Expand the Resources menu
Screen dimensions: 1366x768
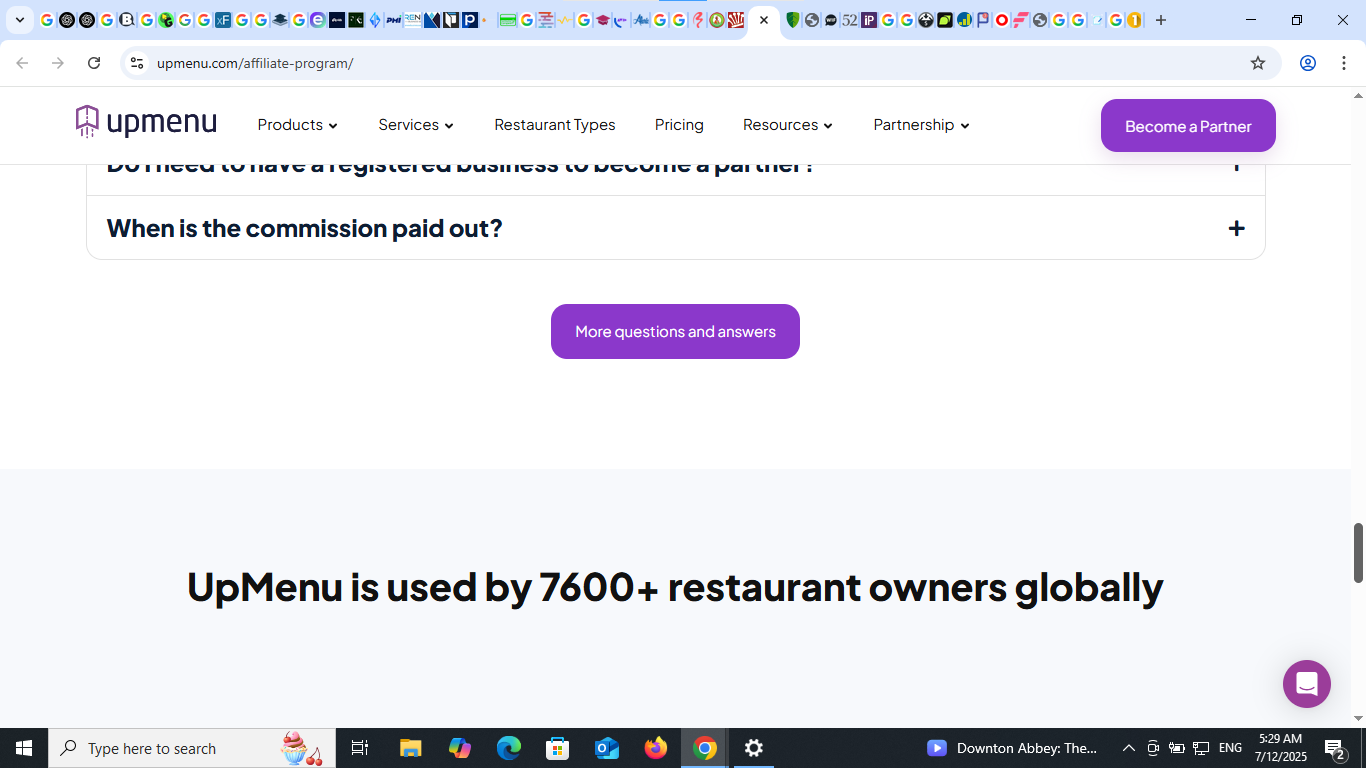pyautogui.click(x=788, y=125)
